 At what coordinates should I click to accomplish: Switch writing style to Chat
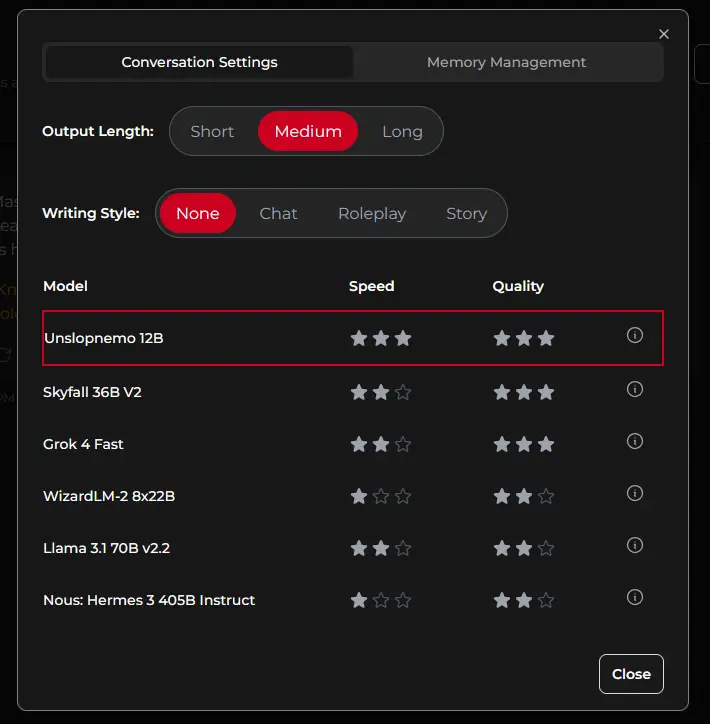(x=278, y=213)
